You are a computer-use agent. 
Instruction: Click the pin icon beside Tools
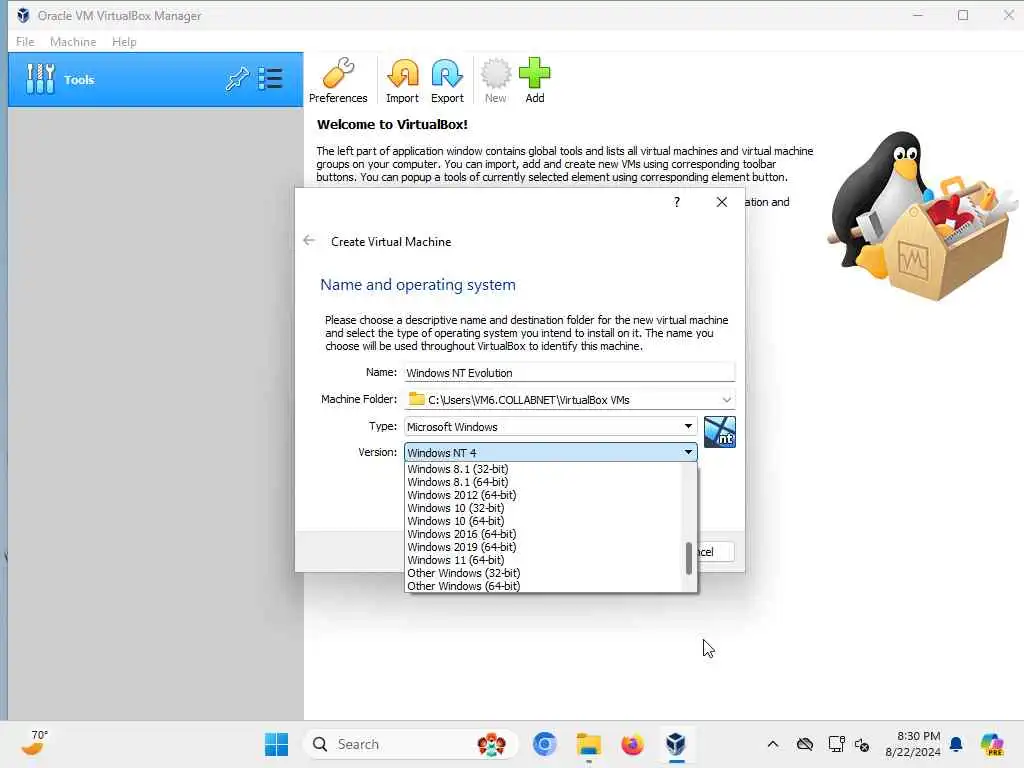237,79
